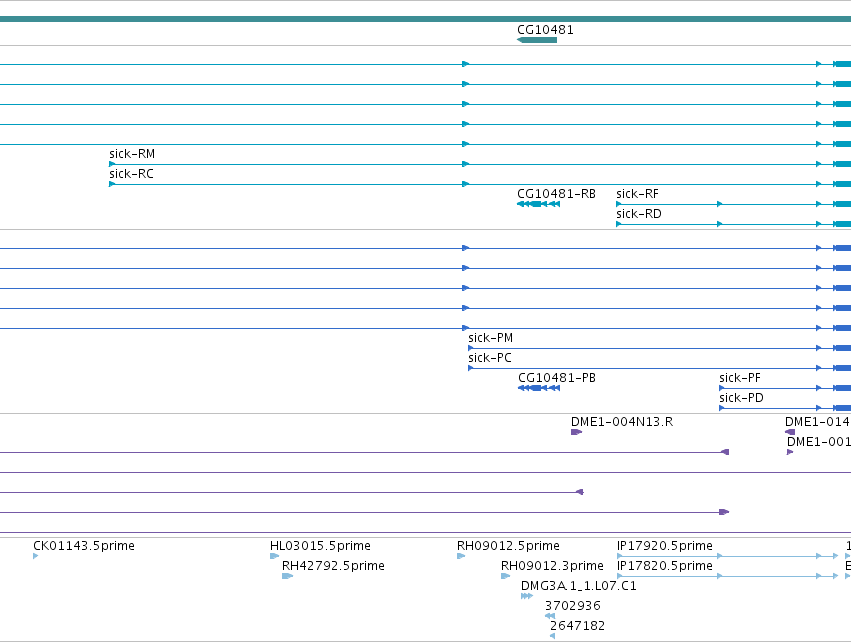The image size is (851, 642).
Task: Click the sick-RD transcript start arrow
Action: (x=619, y=224)
